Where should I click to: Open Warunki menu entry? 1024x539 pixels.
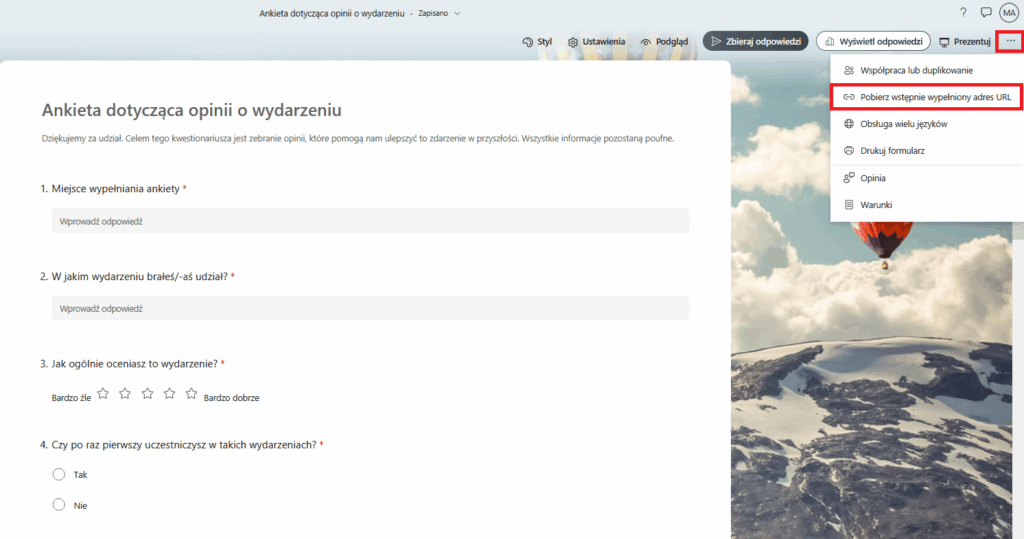[927, 204]
